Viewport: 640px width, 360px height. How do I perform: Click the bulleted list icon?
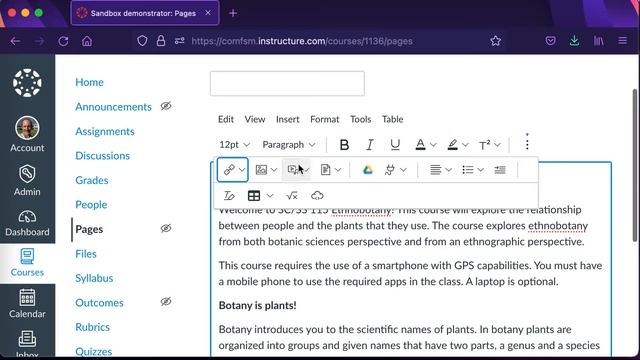pyautogui.click(x=468, y=169)
